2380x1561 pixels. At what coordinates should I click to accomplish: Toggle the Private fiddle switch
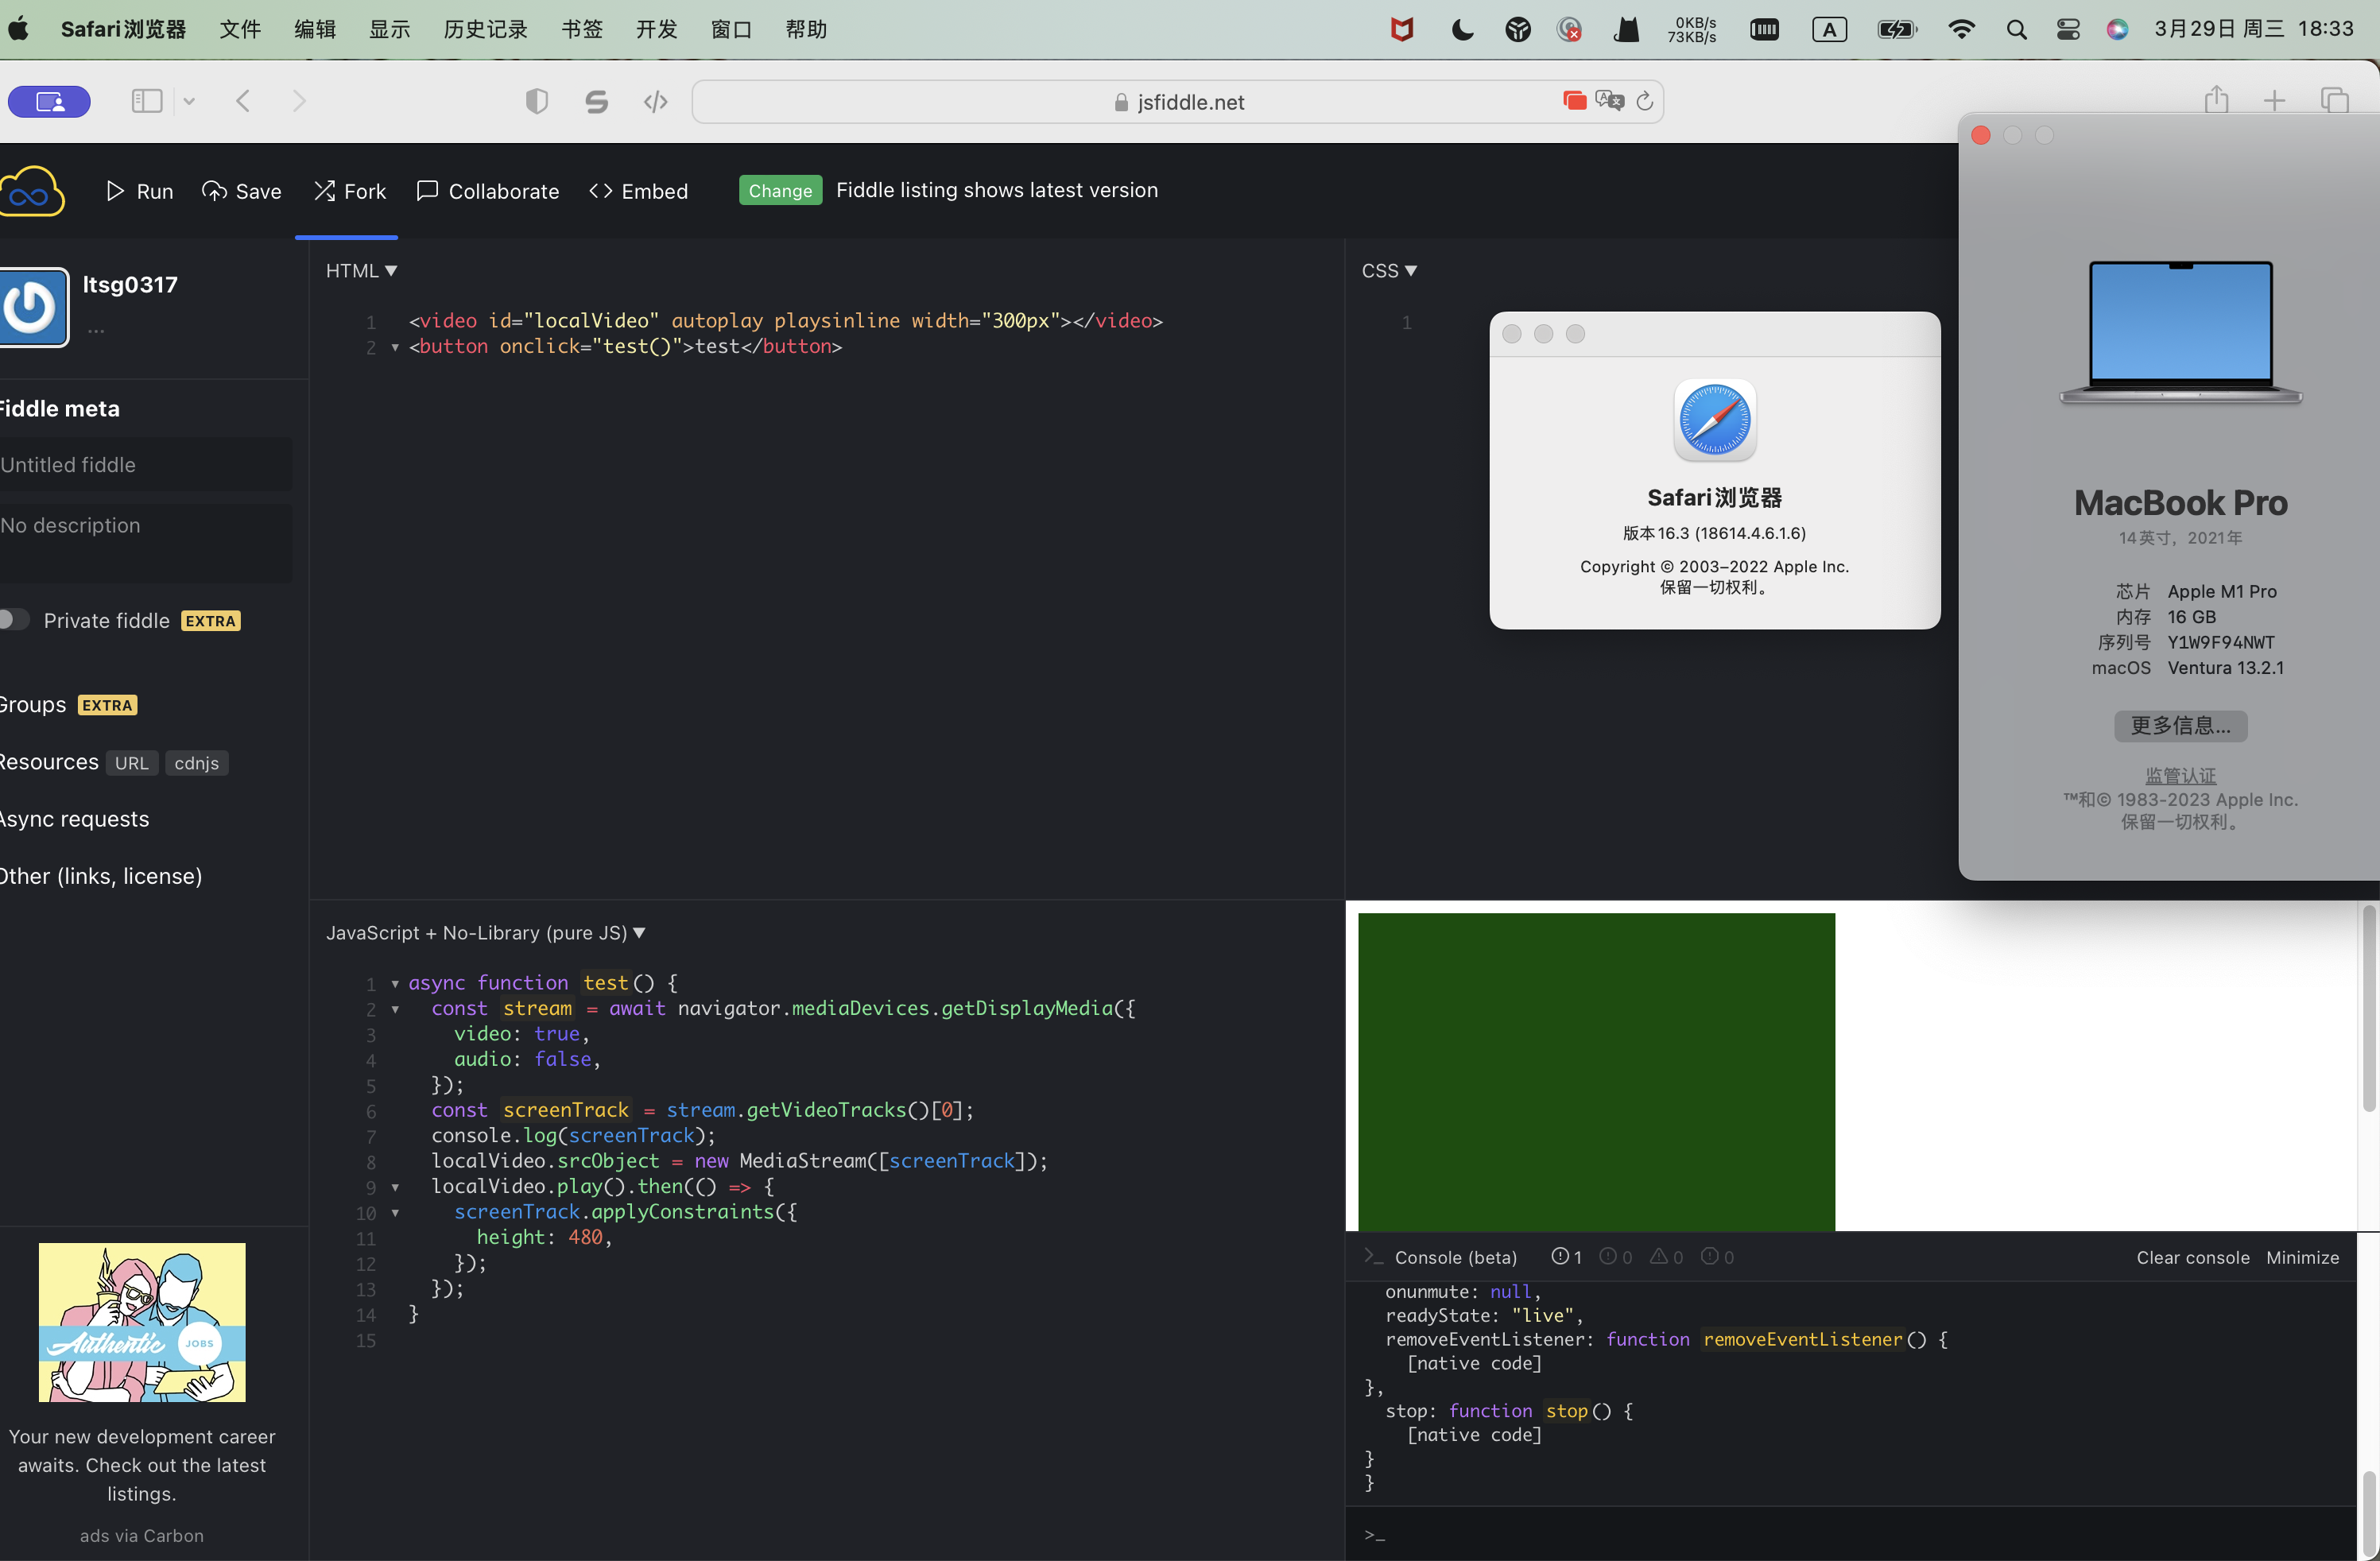point(14,620)
